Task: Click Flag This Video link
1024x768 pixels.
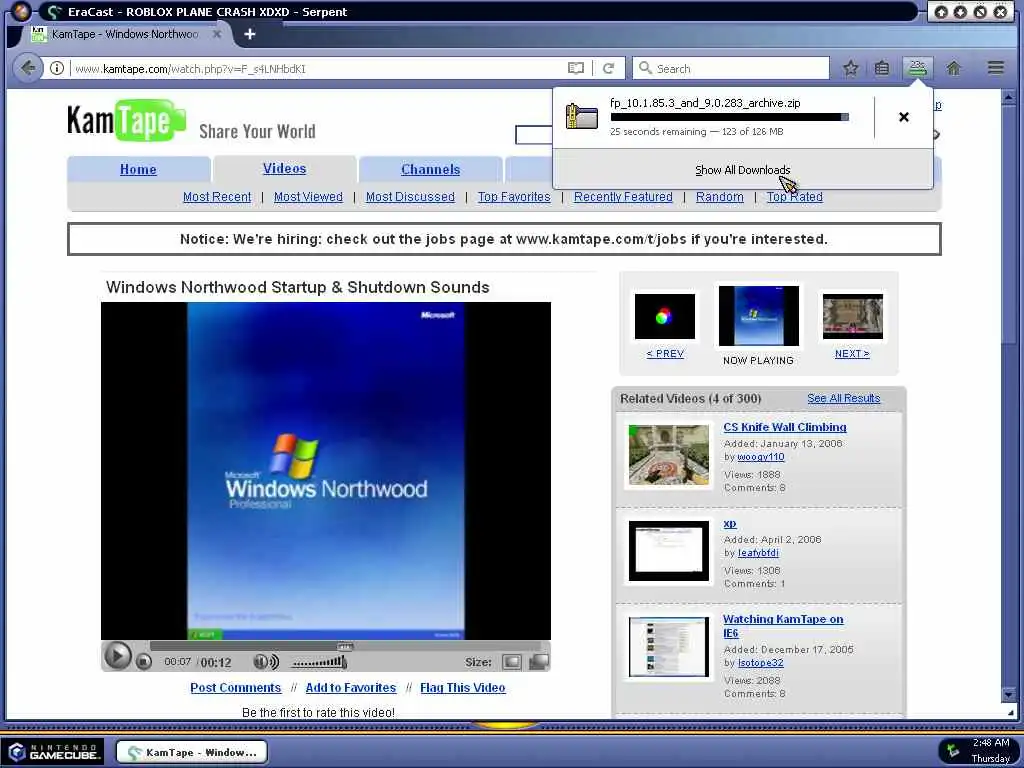Action: coord(462,688)
